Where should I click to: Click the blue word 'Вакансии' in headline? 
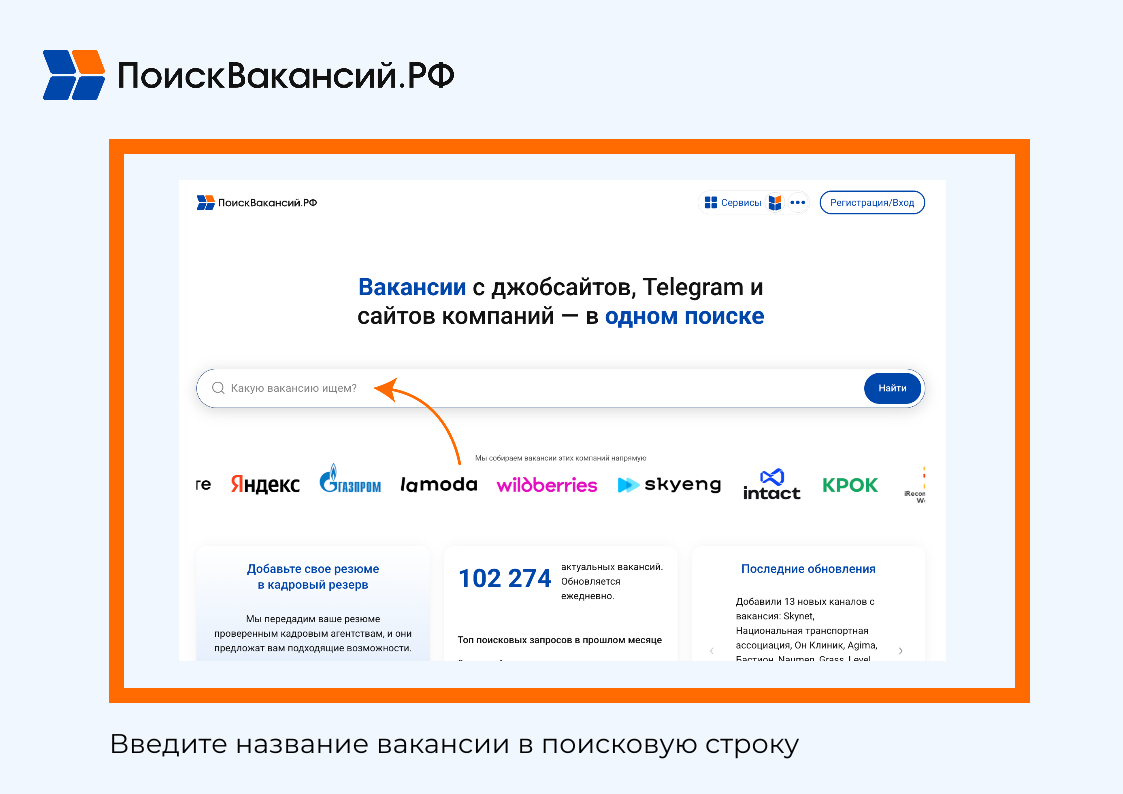click(412, 287)
